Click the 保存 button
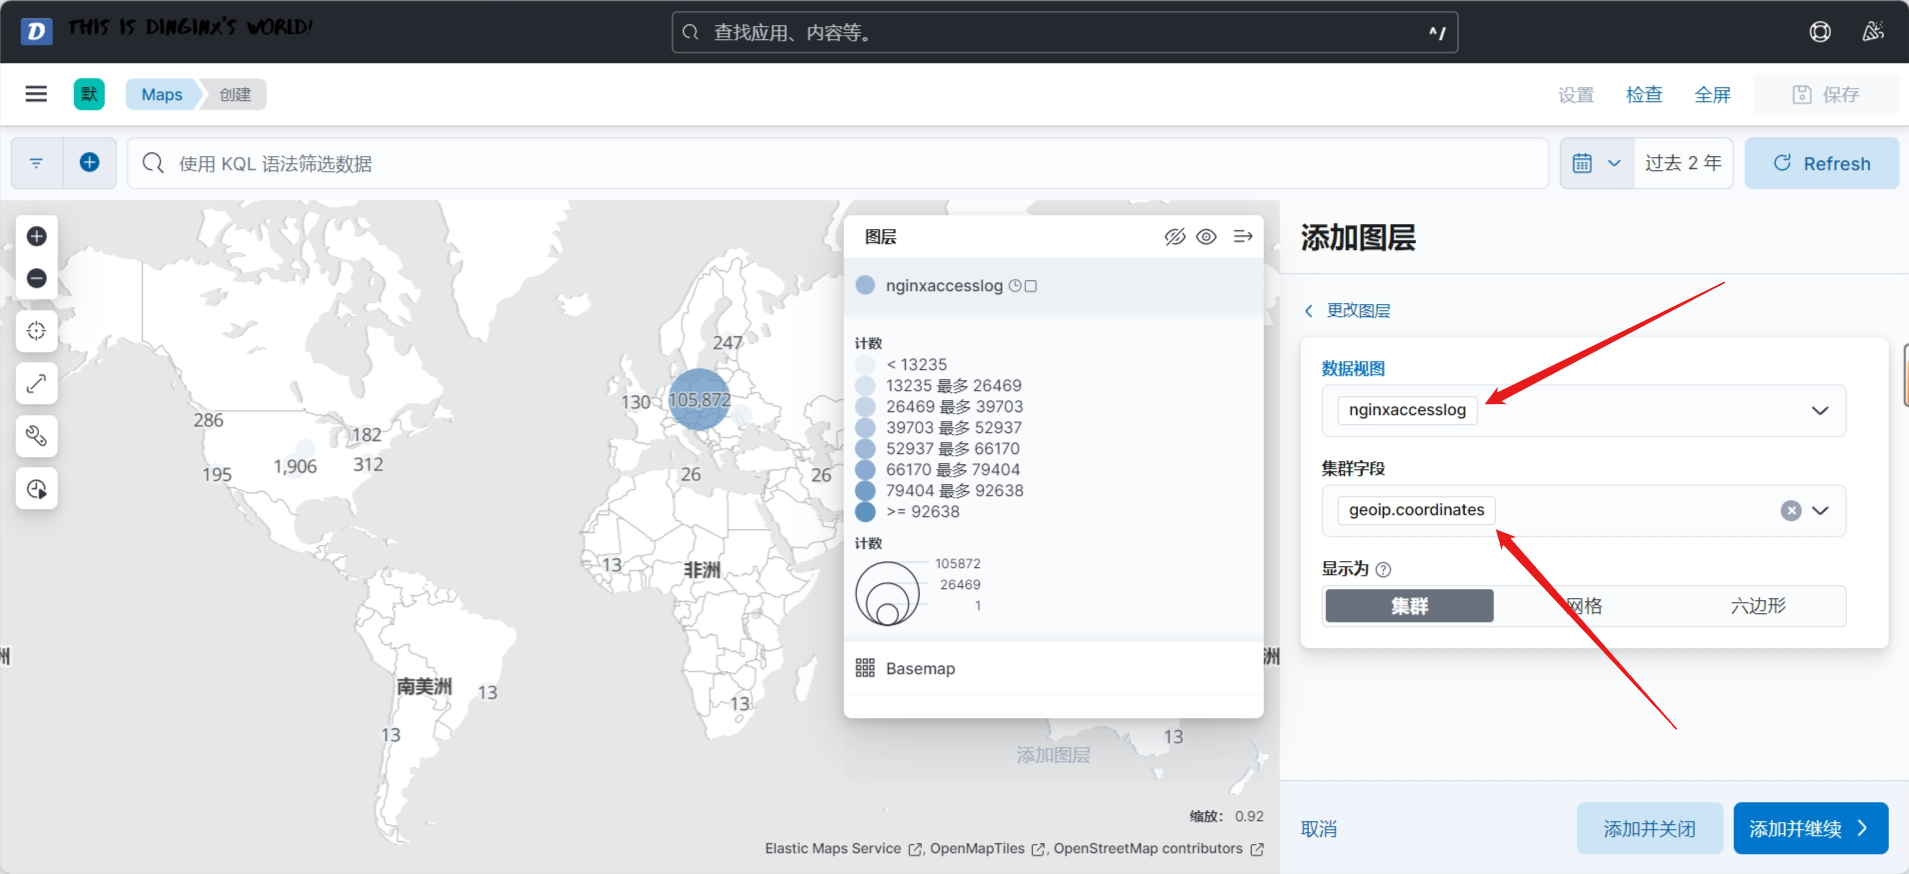This screenshot has width=1909, height=874. [x=1826, y=95]
